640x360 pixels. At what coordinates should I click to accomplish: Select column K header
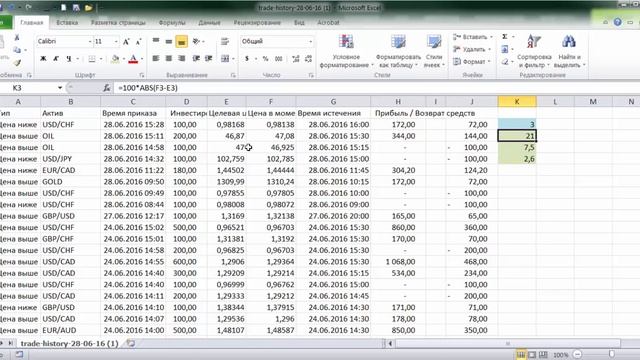tap(517, 101)
